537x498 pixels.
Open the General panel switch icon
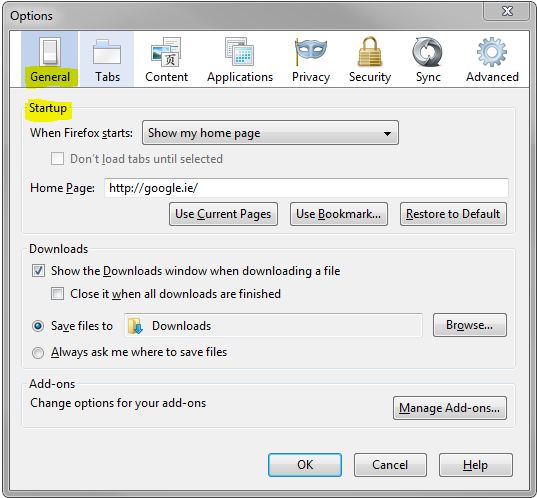click(50, 51)
